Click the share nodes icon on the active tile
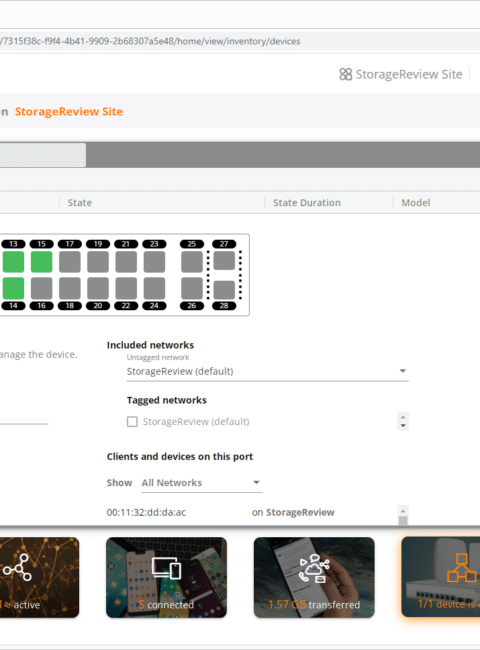 (17, 568)
